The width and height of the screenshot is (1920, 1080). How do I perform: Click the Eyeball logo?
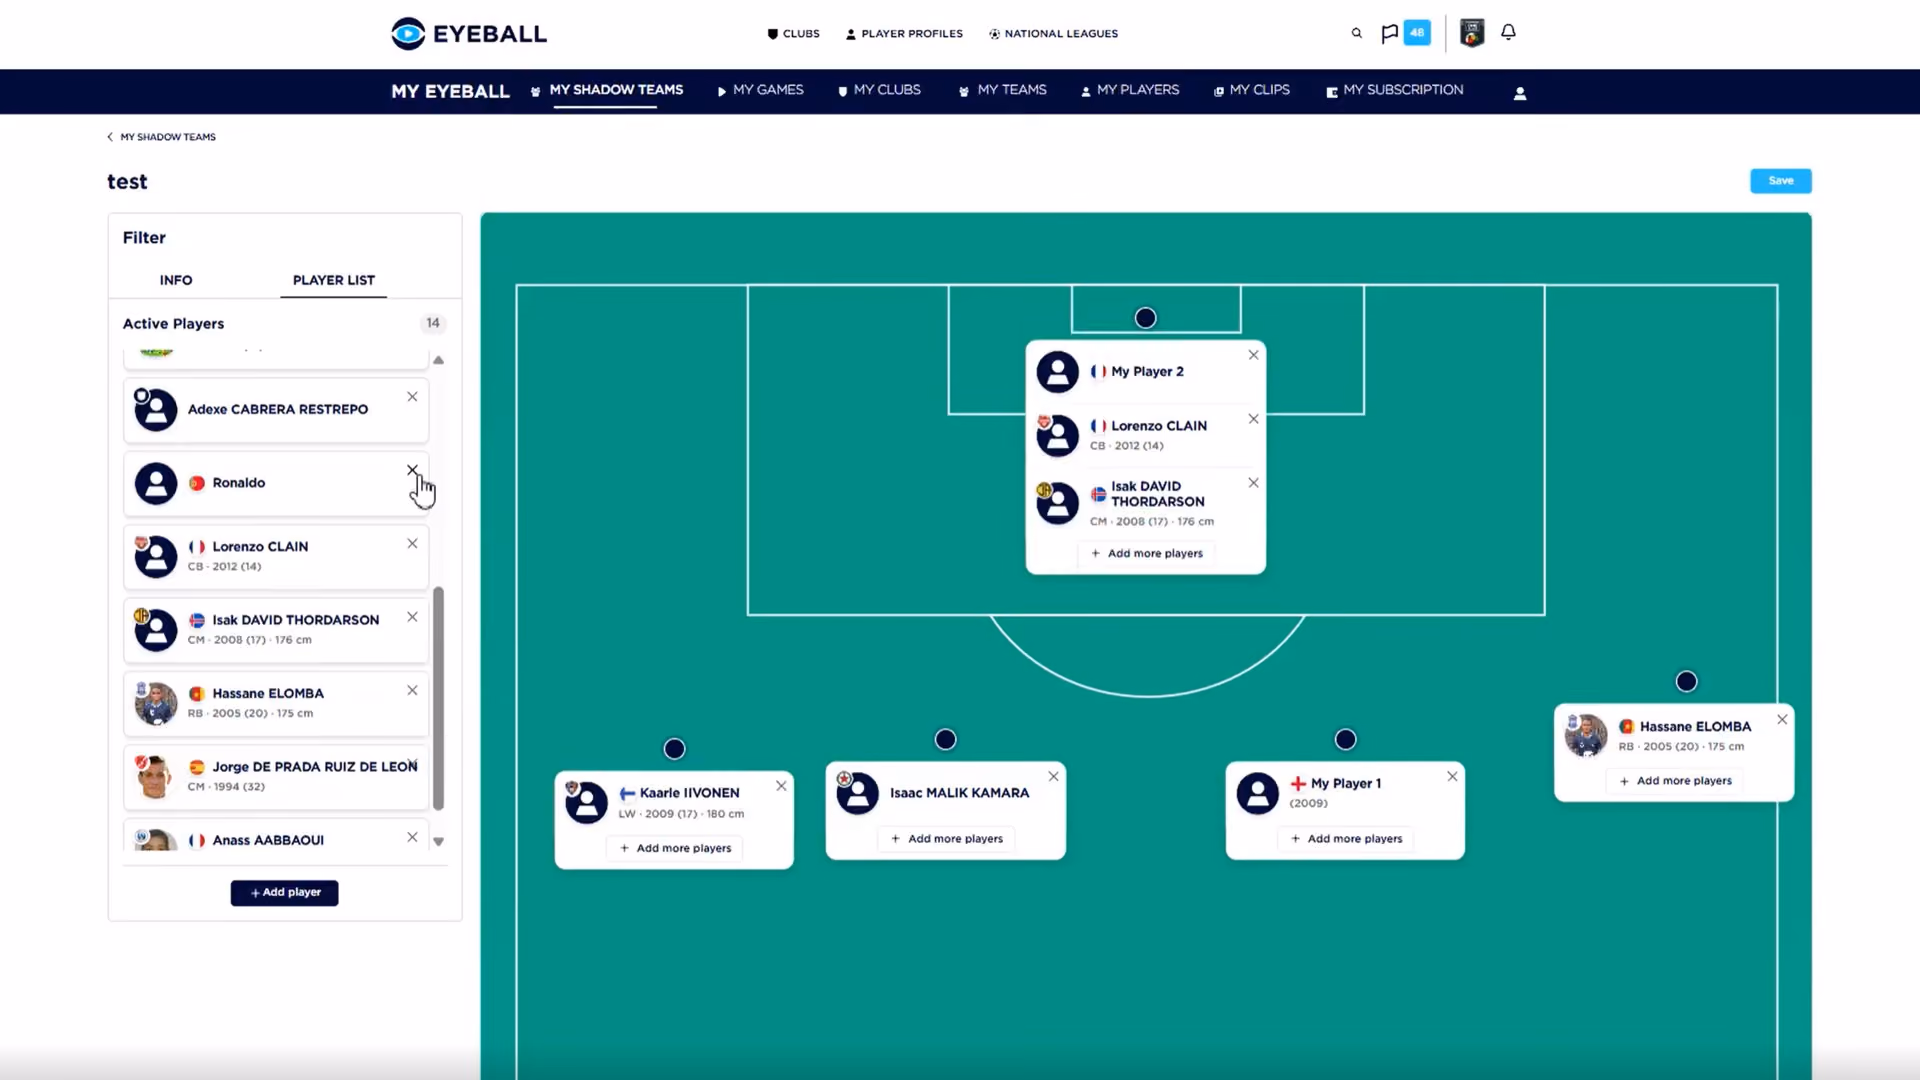469,33
